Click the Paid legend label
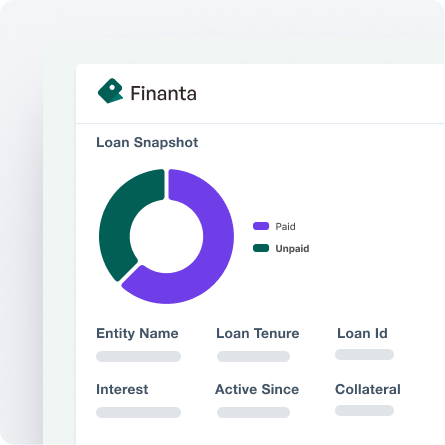 click(285, 227)
